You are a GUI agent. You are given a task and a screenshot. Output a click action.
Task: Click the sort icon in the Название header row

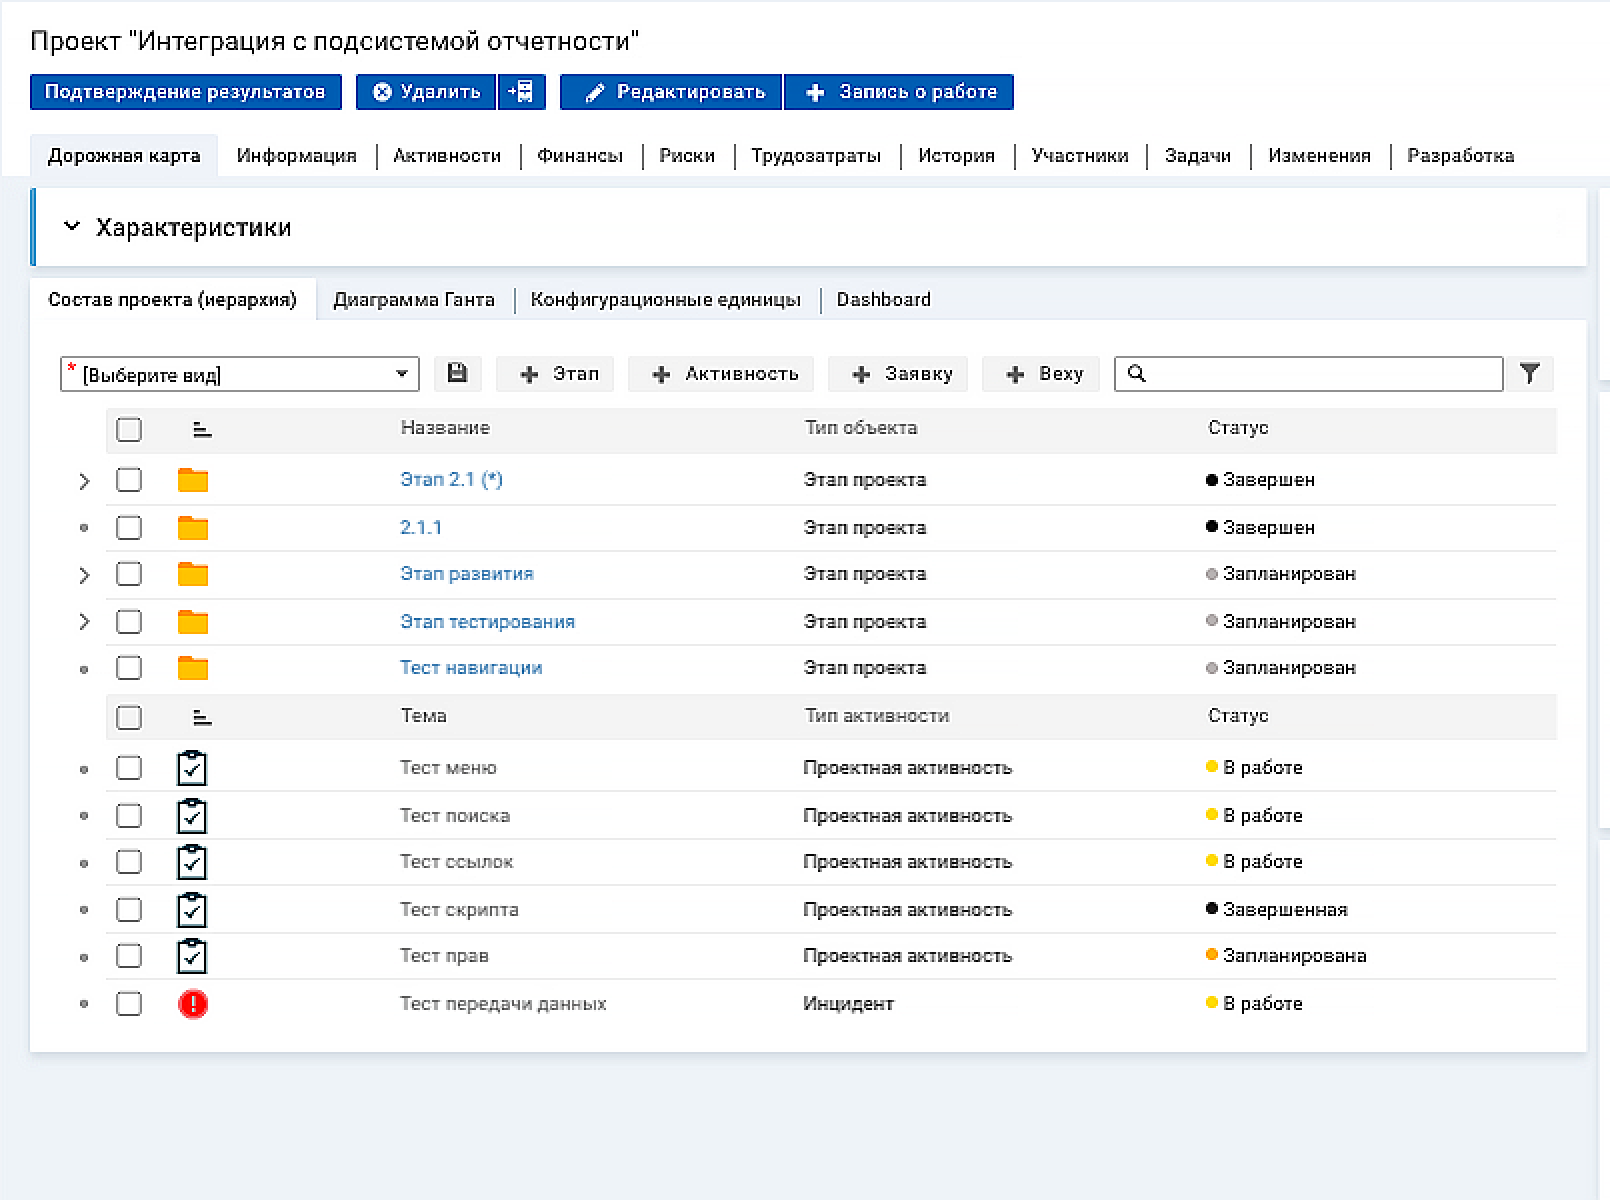pyautogui.click(x=202, y=430)
